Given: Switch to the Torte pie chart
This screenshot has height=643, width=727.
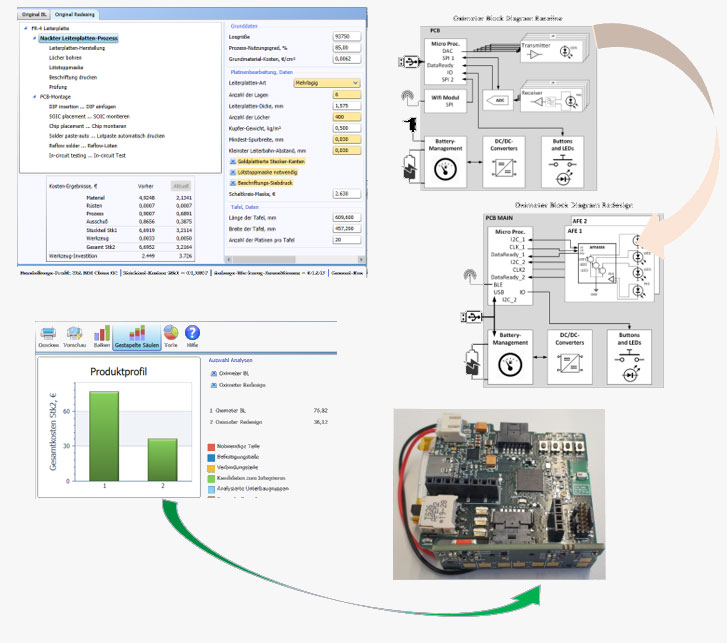Looking at the screenshot, I should tap(170, 335).
